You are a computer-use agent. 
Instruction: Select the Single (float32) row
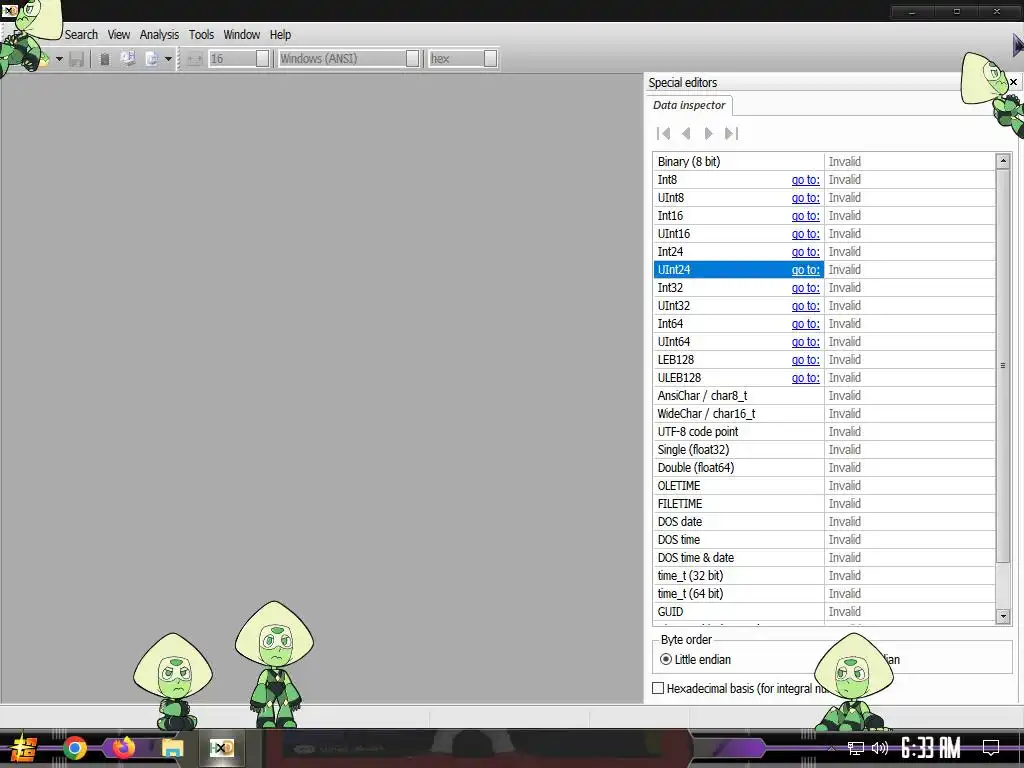(x=824, y=450)
